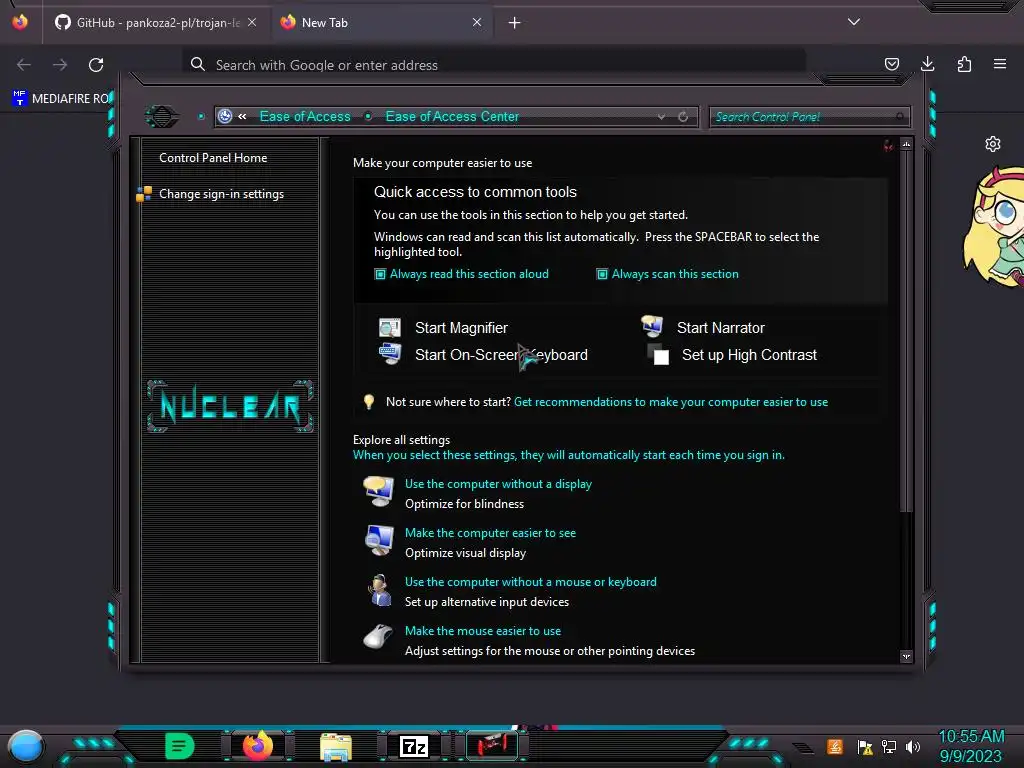1024x768 pixels.
Task: Click the red taskbar app icon
Action: click(492, 746)
